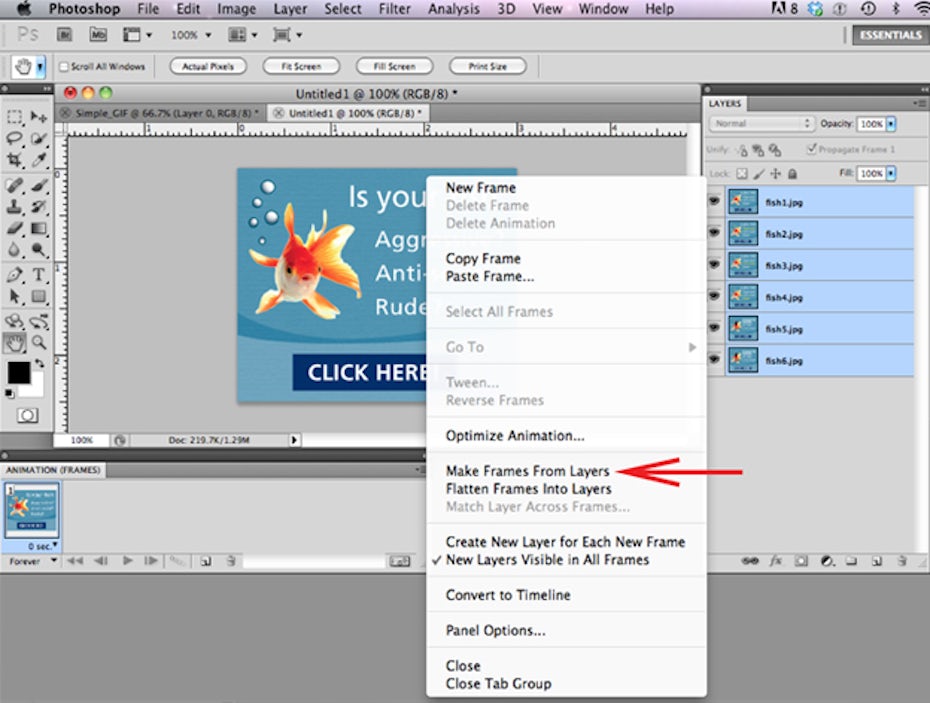Click the black foreground color swatch
The image size is (930, 703).
click(18, 373)
